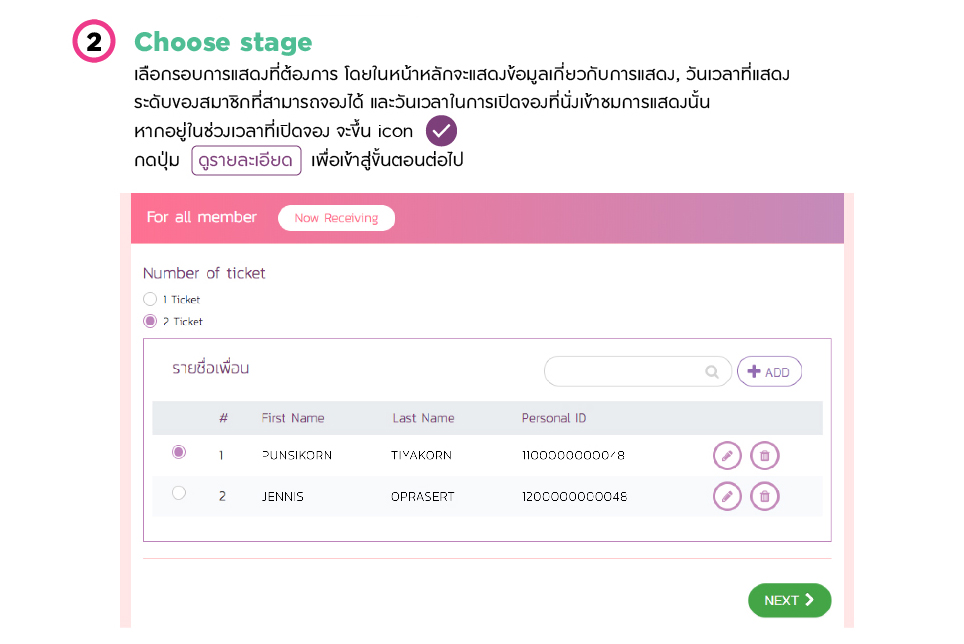Click the pink step 2 circle icon

[94, 42]
